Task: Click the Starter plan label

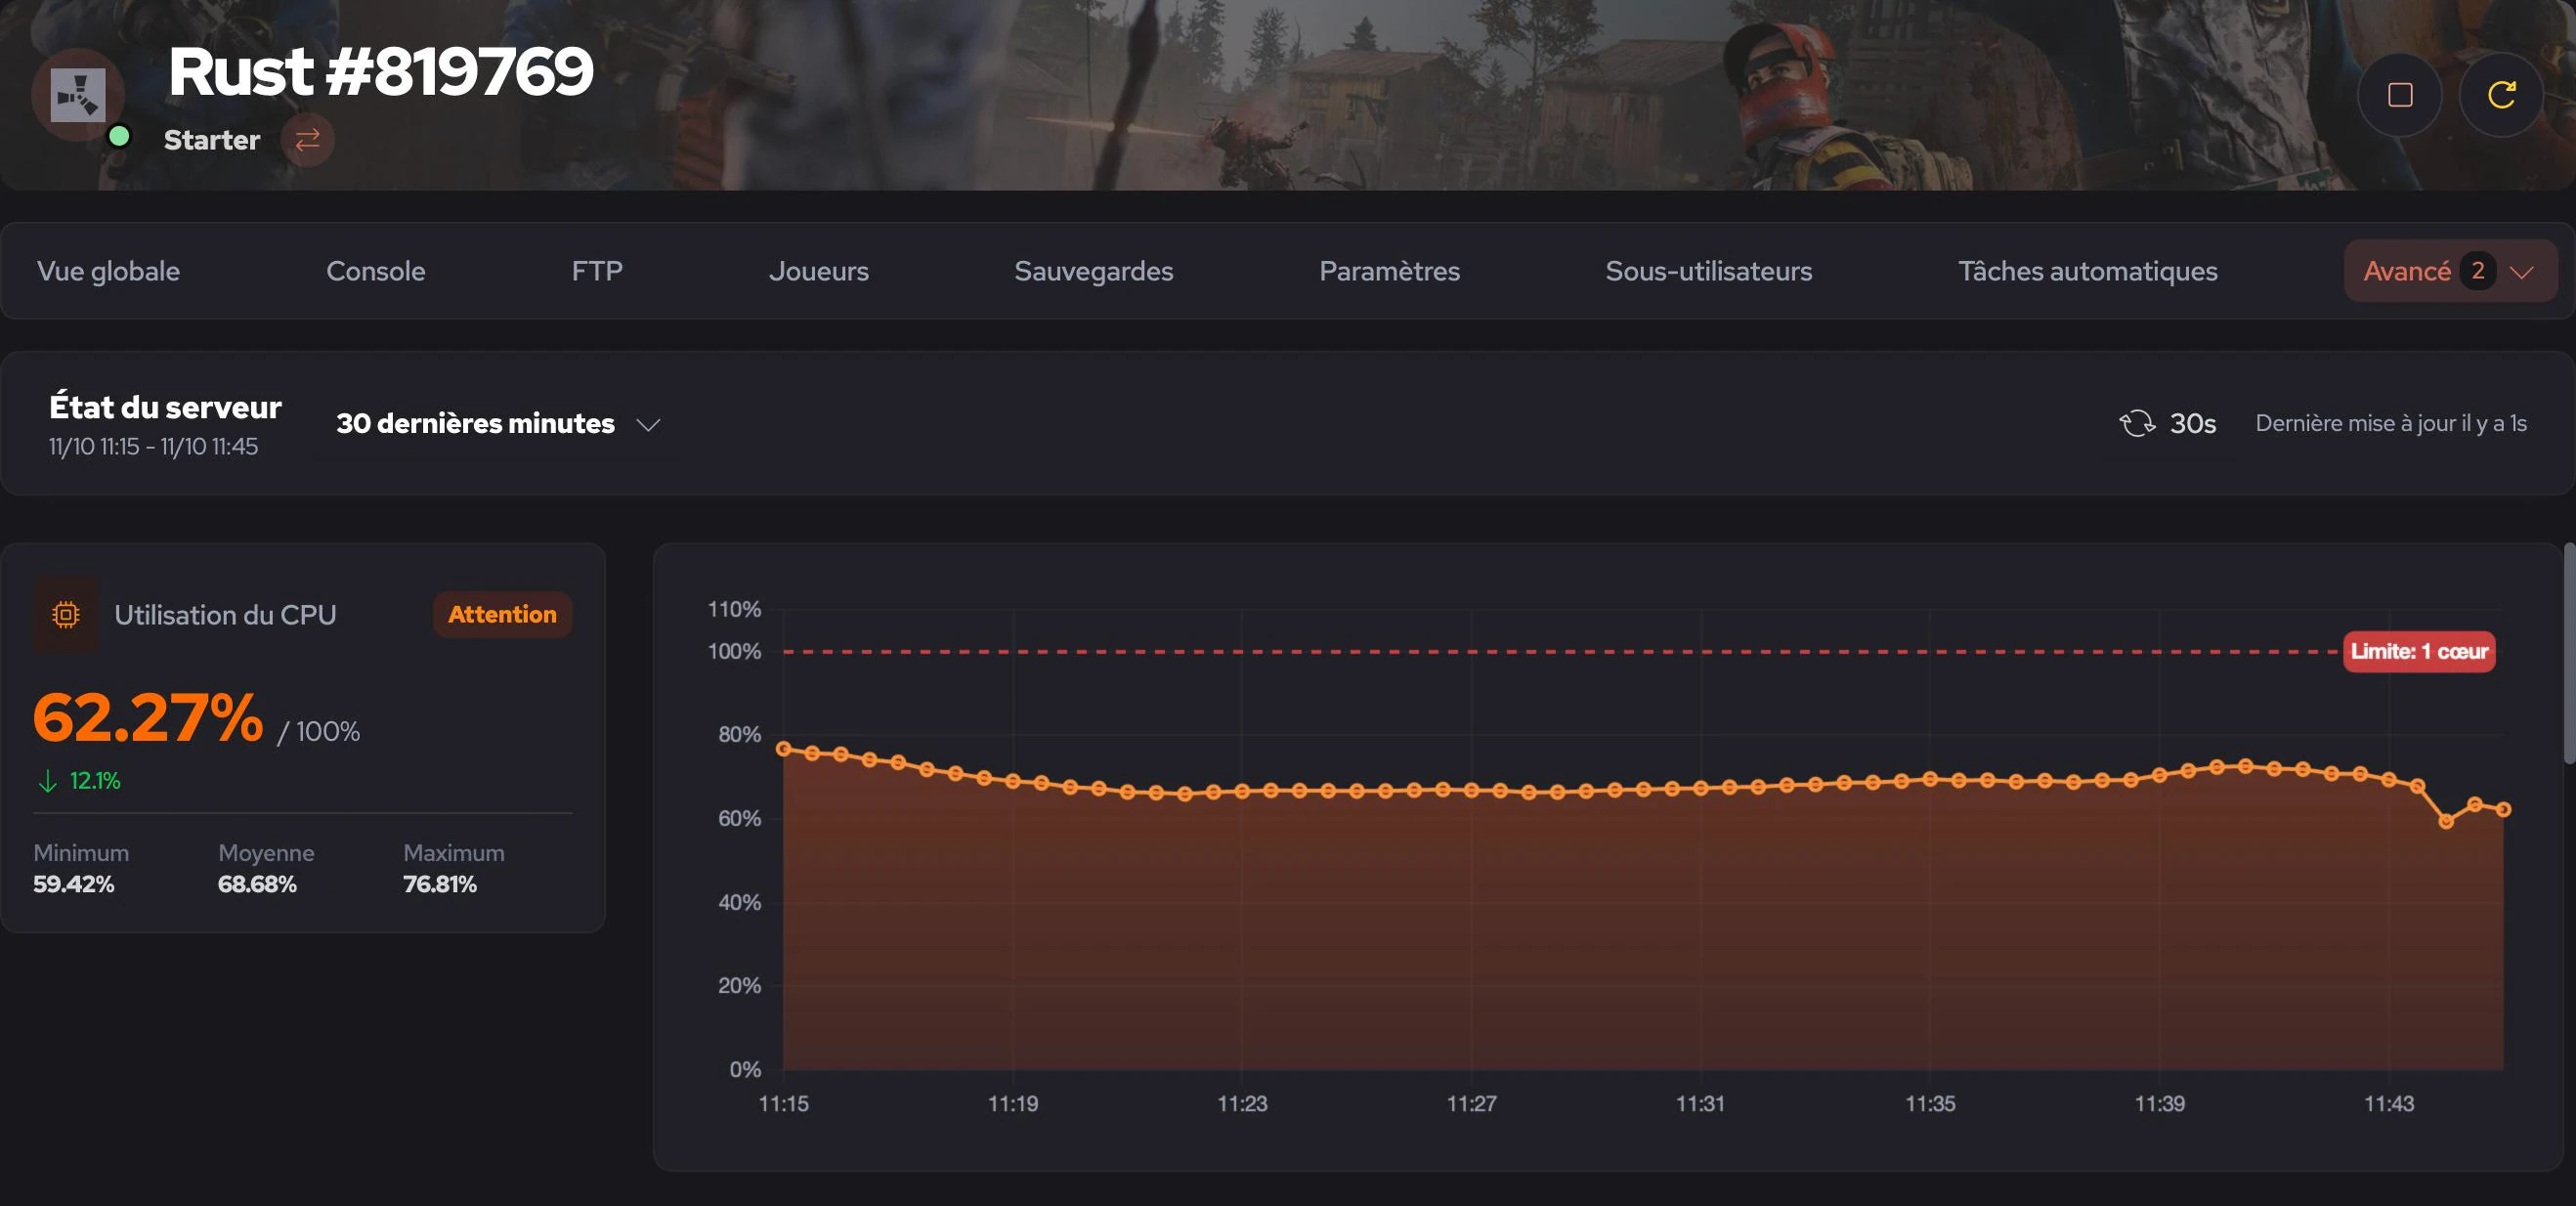Action: 212,140
